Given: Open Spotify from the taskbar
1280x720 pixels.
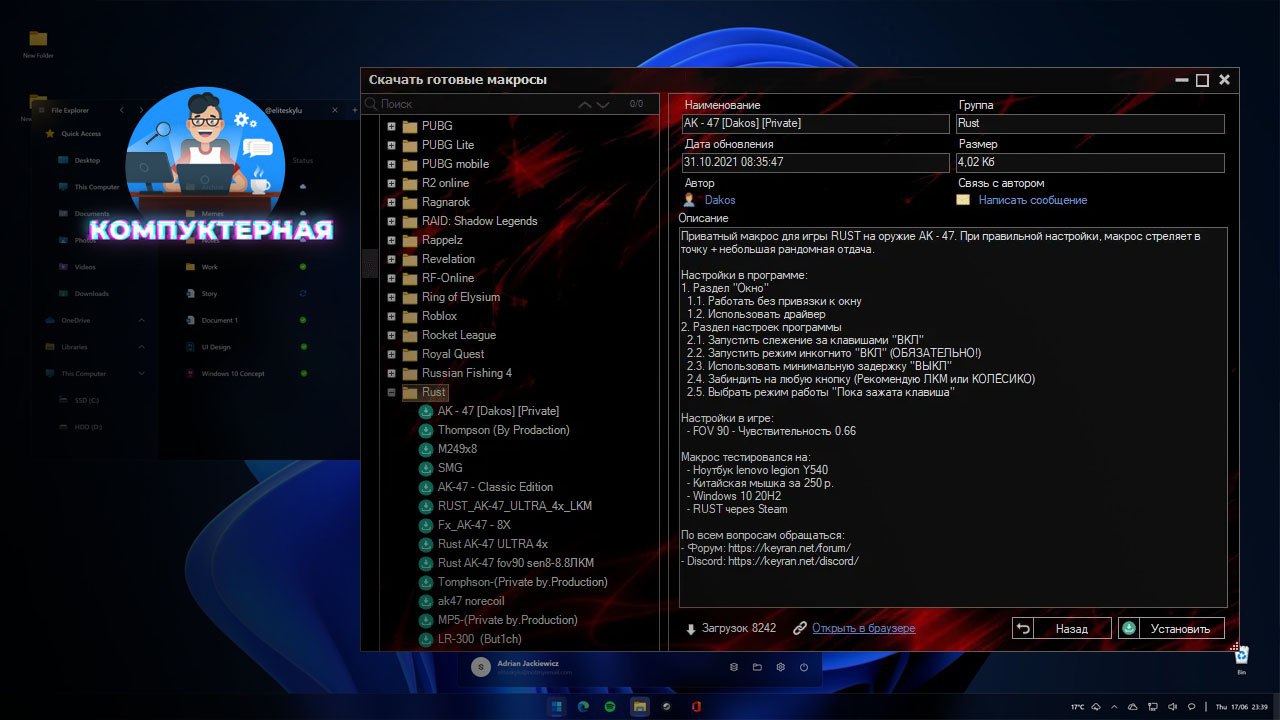Looking at the screenshot, I should (x=610, y=706).
